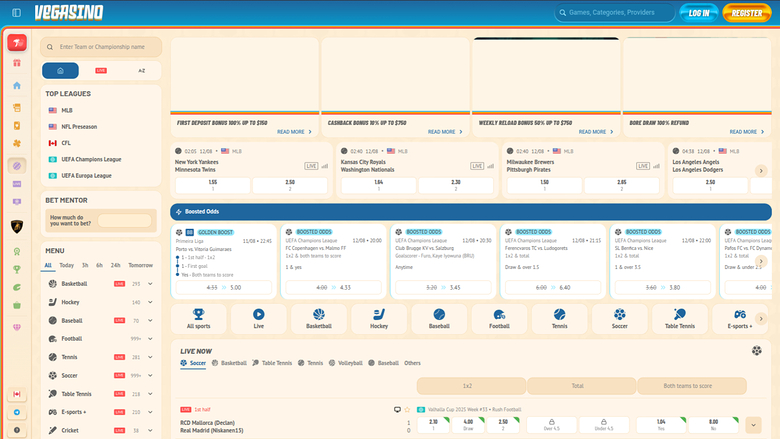Image resolution: width=780 pixels, height=439 pixels.
Task: Switch Live Now to Volleyball tab
Action: coord(349,363)
